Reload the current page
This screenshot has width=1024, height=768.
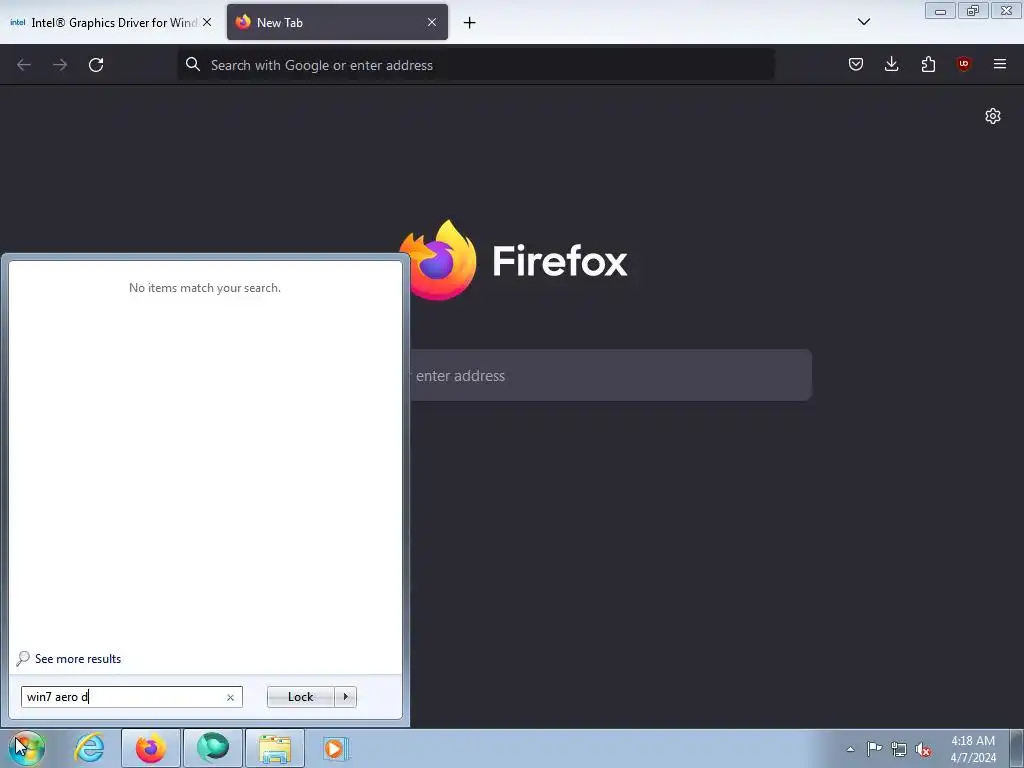click(x=96, y=65)
